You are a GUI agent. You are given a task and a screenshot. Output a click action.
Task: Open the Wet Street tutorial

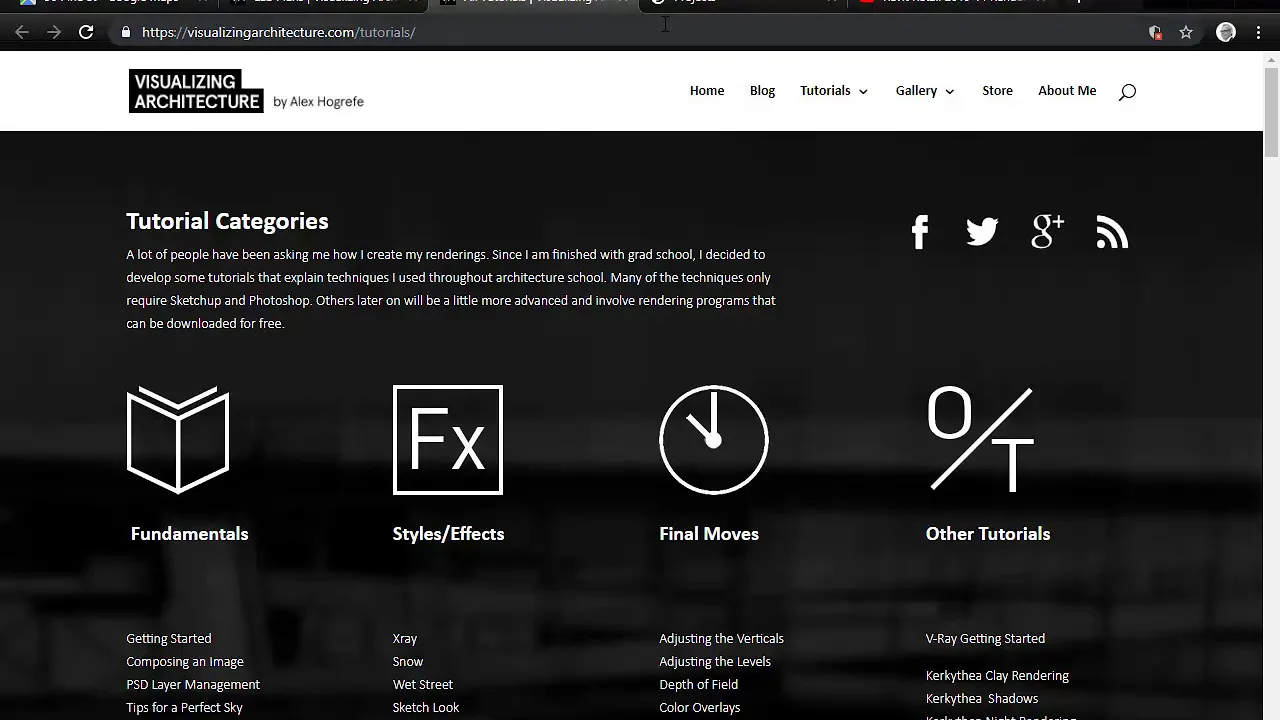(423, 684)
